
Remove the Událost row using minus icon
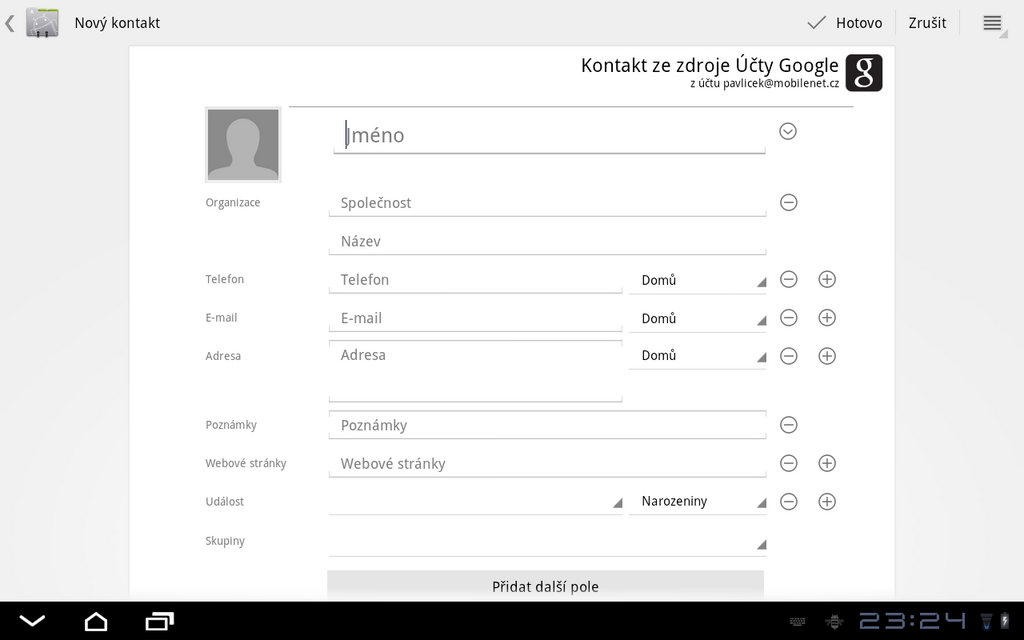(x=788, y=502)
